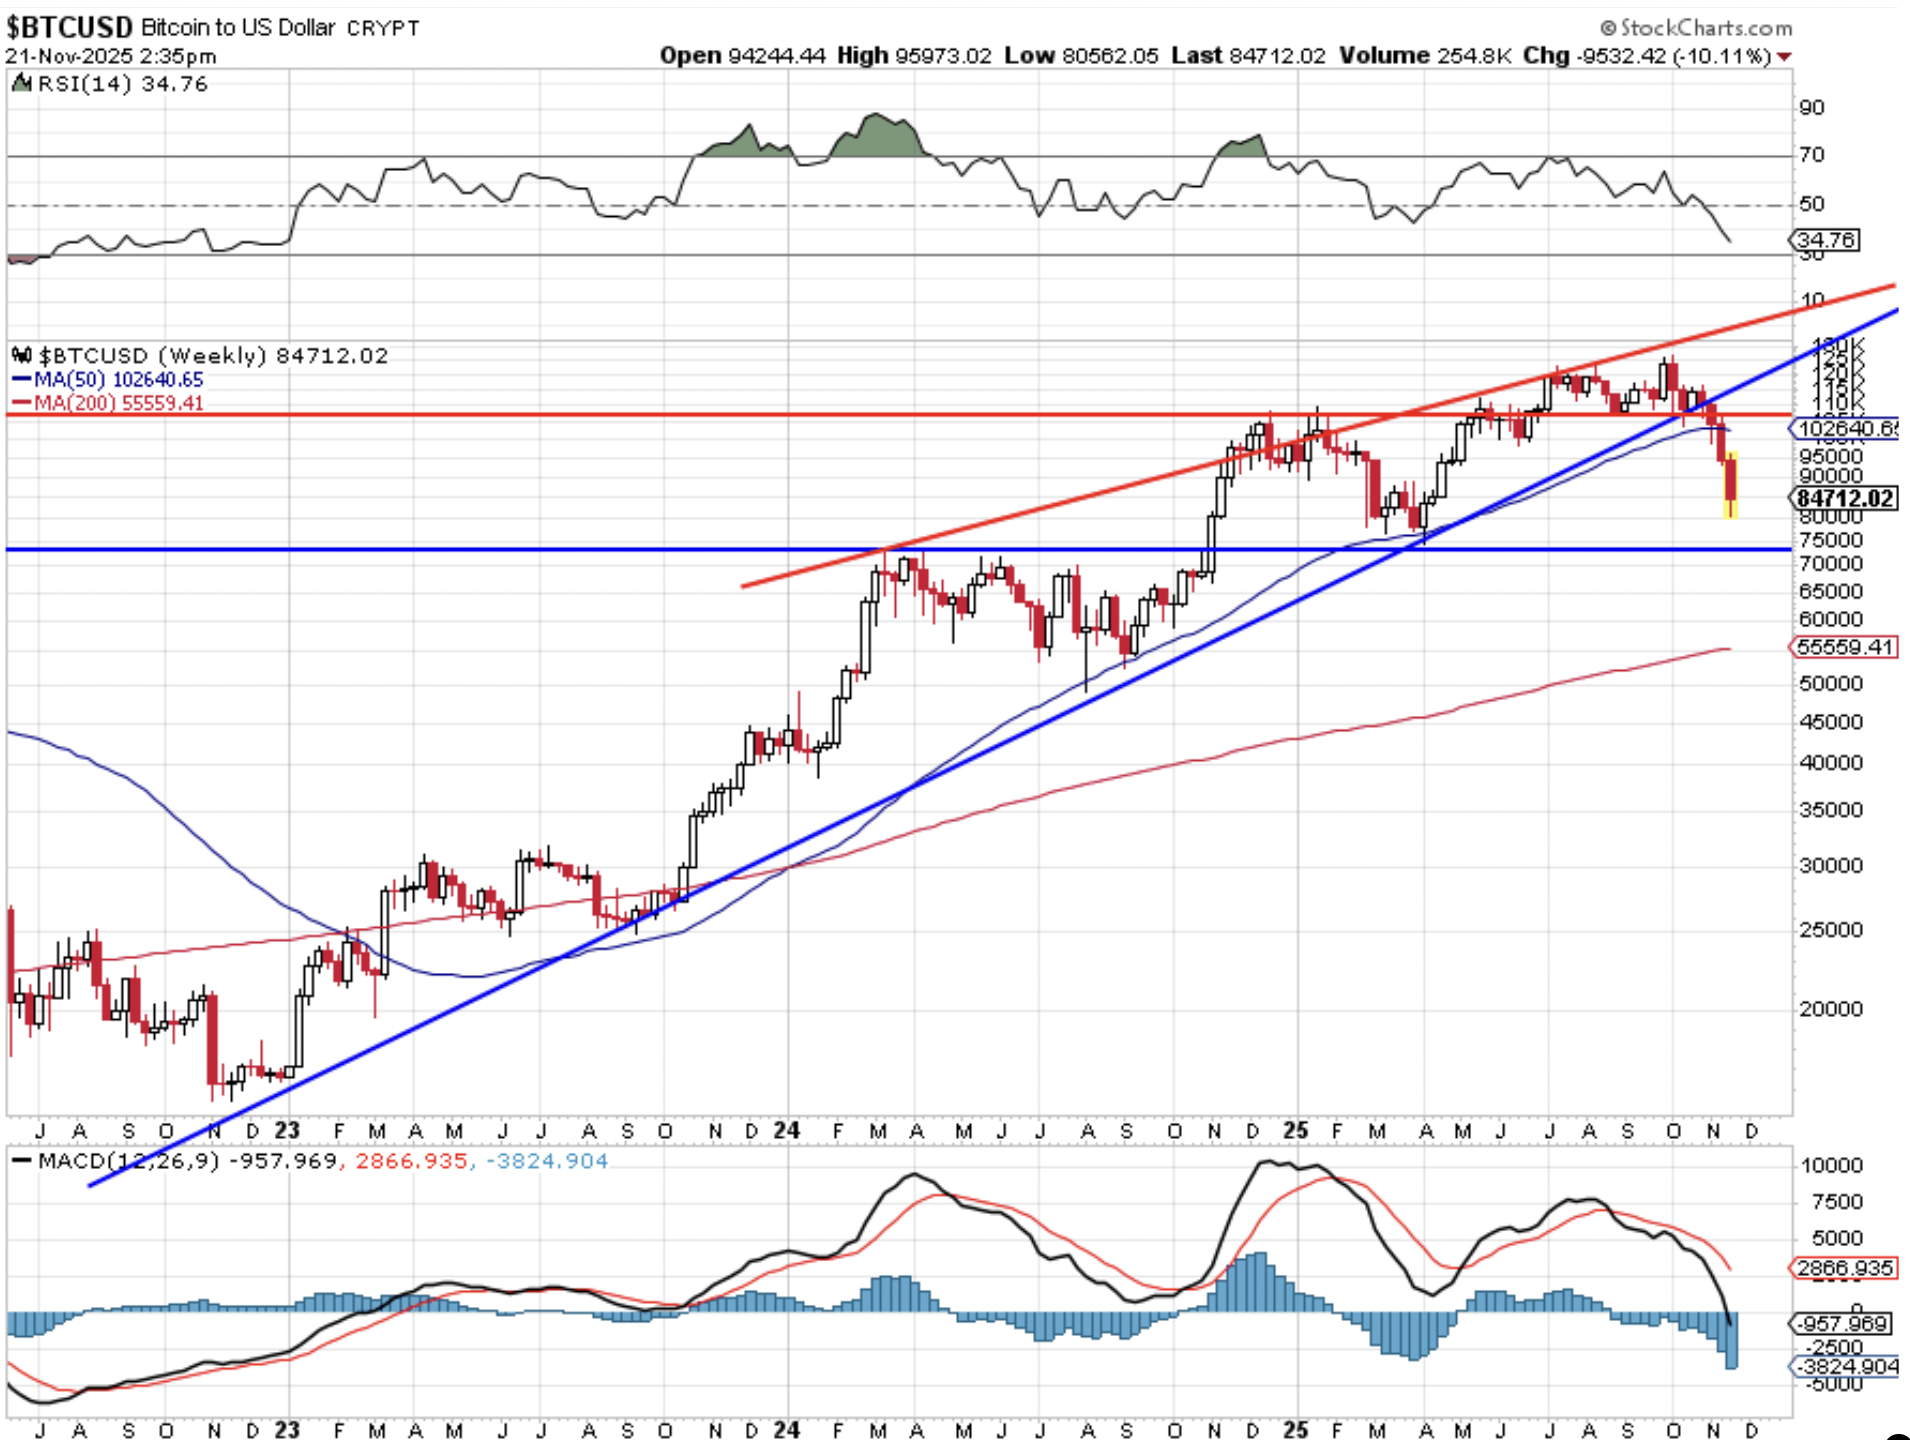Click the StockCharts.com copyright watermark
The image size is (1910, 1440).
(x=1696, y=27)
